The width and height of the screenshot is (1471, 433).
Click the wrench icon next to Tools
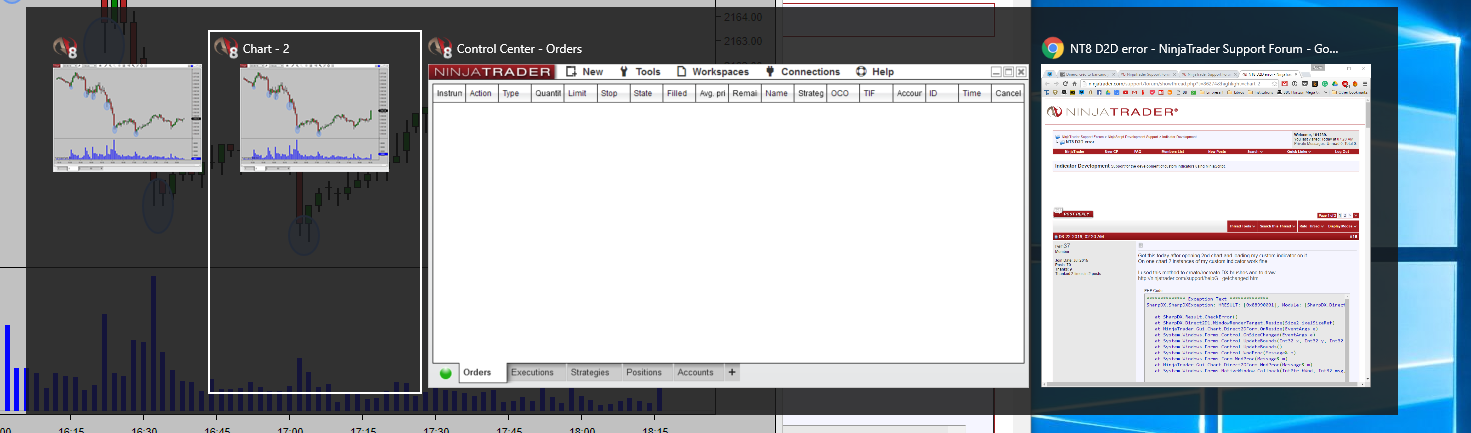coord(624,72)
